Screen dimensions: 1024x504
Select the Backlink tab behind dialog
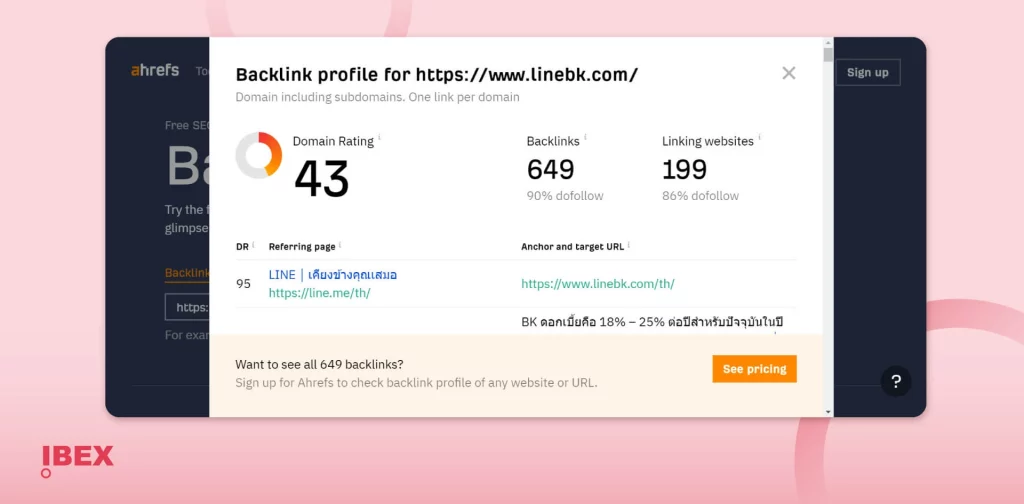pos(187,273)
